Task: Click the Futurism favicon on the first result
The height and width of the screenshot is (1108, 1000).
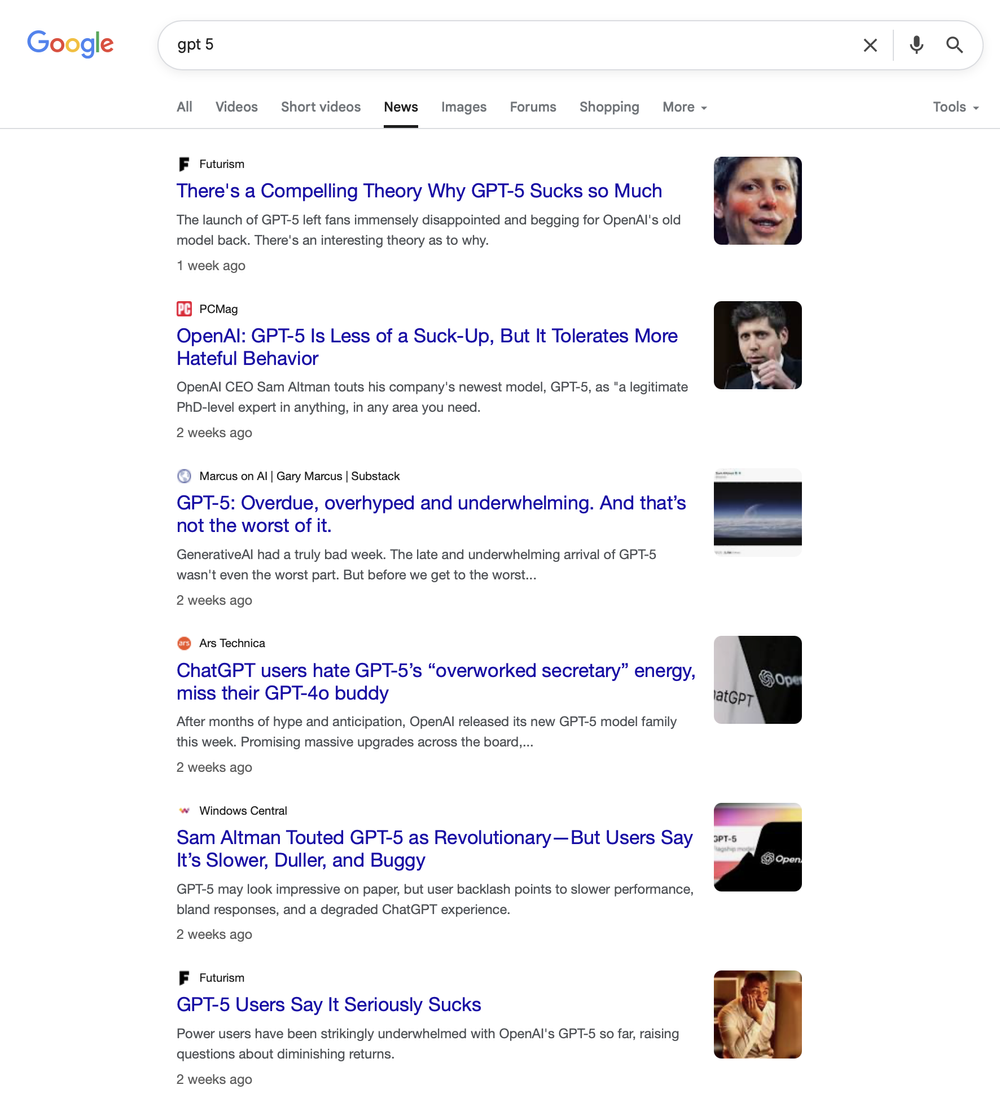Action: click(x=184, y=164)
